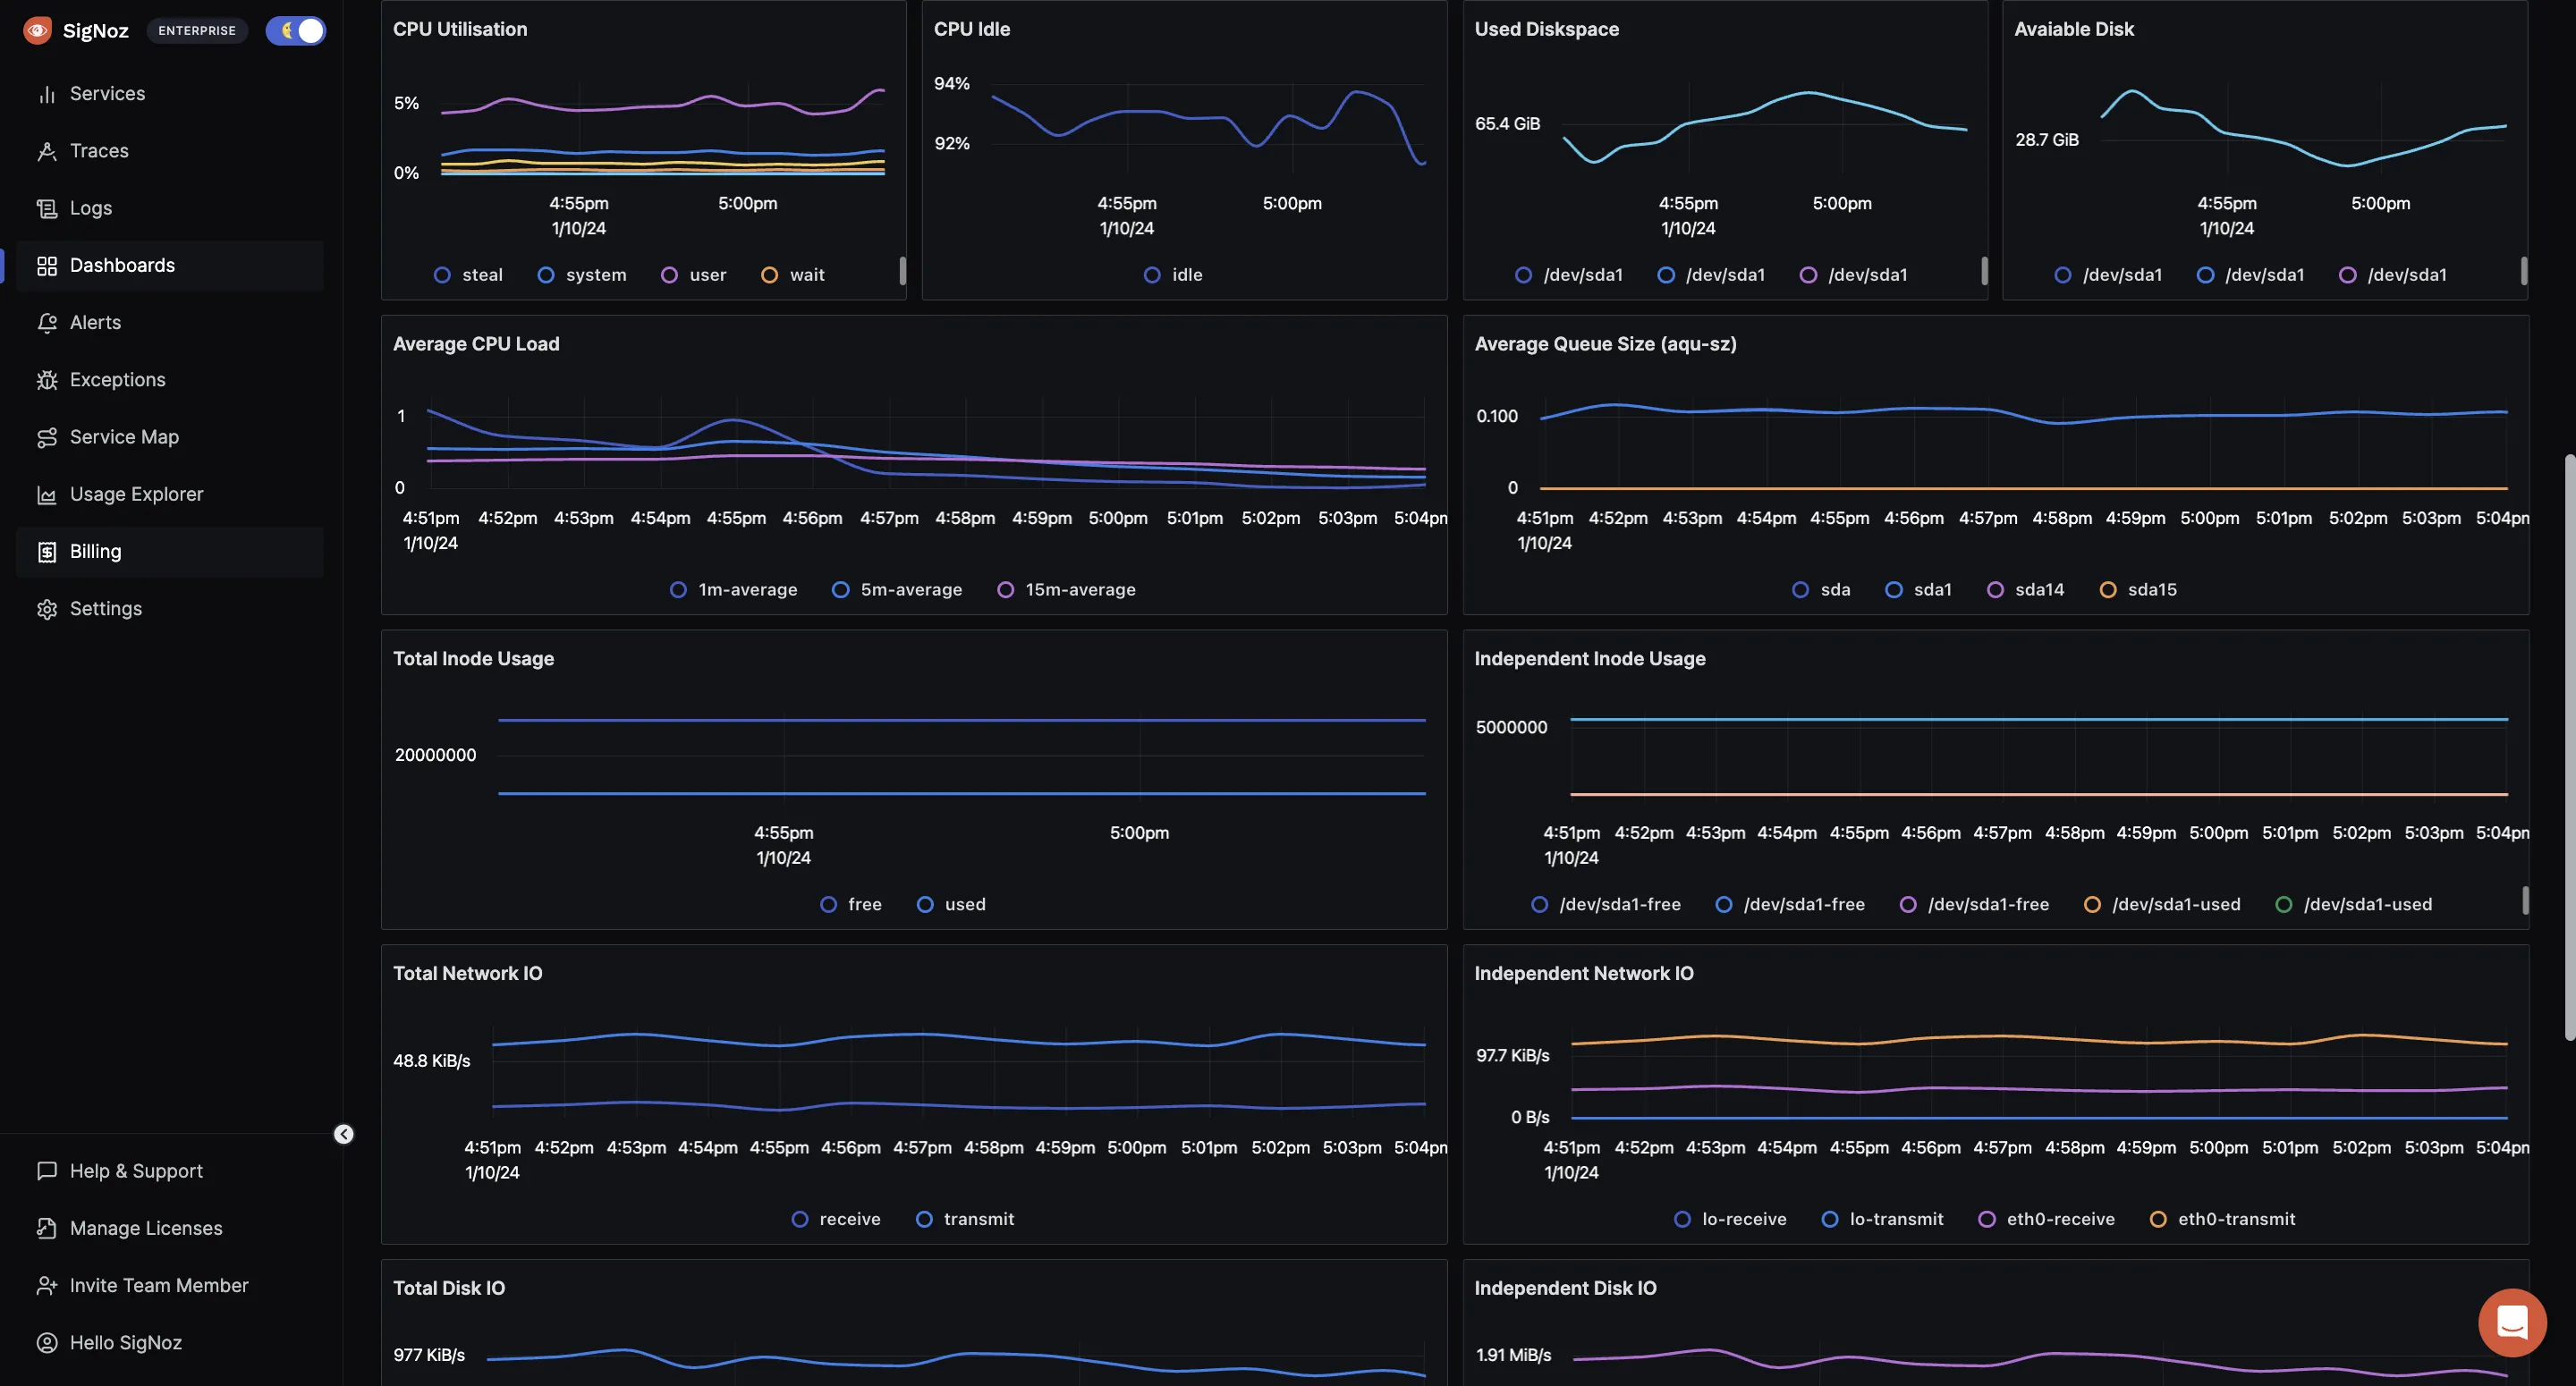
Task: Open the Billing page
Action: coord(170,551)
